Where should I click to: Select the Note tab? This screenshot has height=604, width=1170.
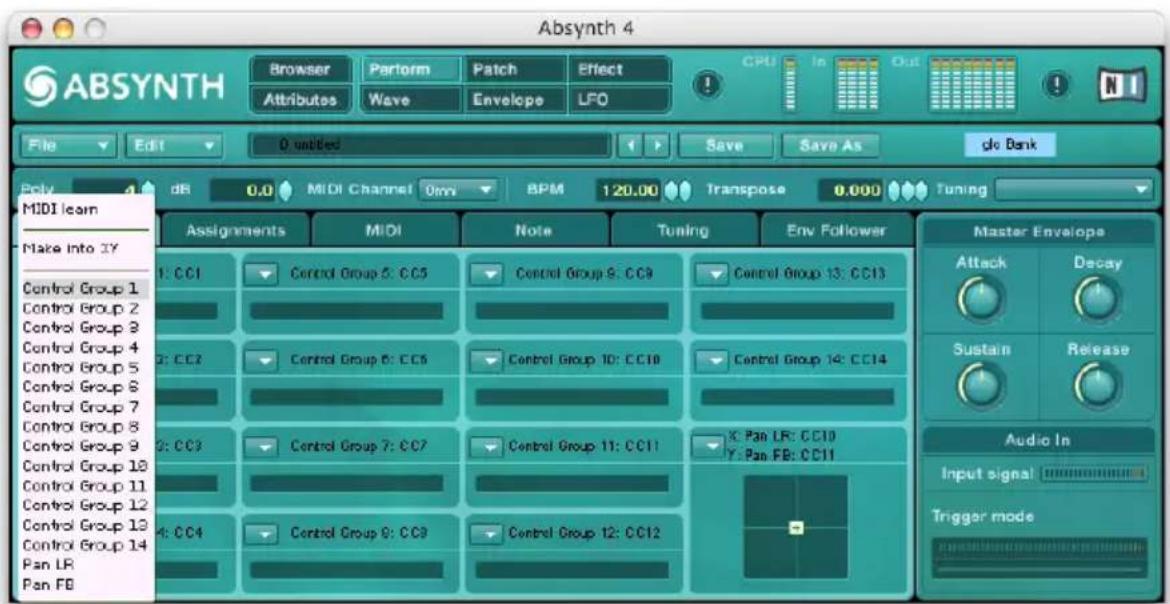point(534,230)
